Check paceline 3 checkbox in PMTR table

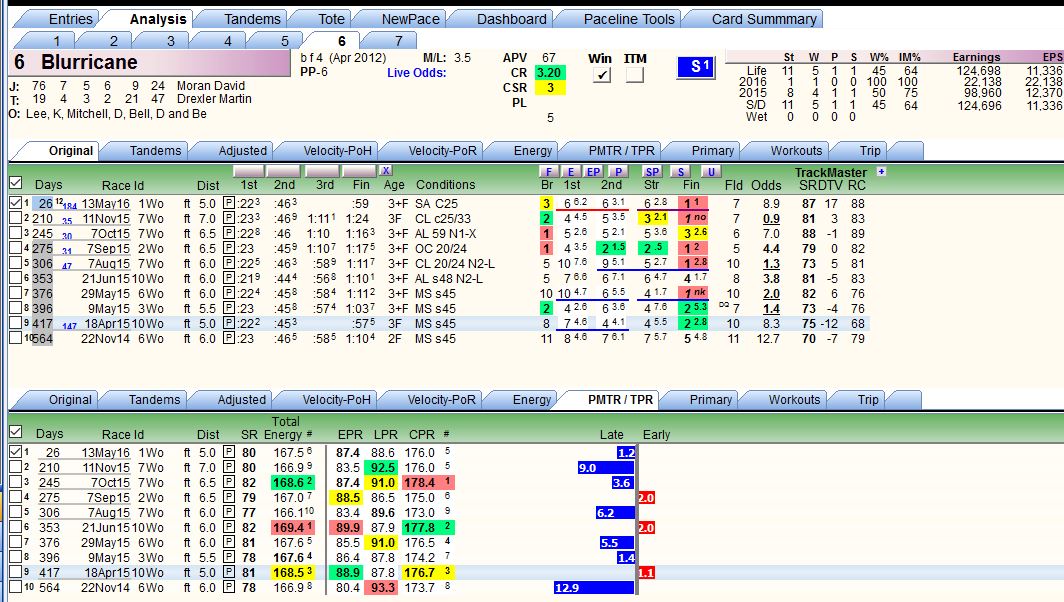[16, 482]
